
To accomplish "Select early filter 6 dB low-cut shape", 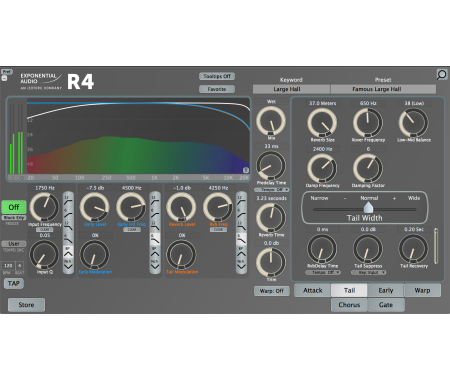I will tap(155, 213).
